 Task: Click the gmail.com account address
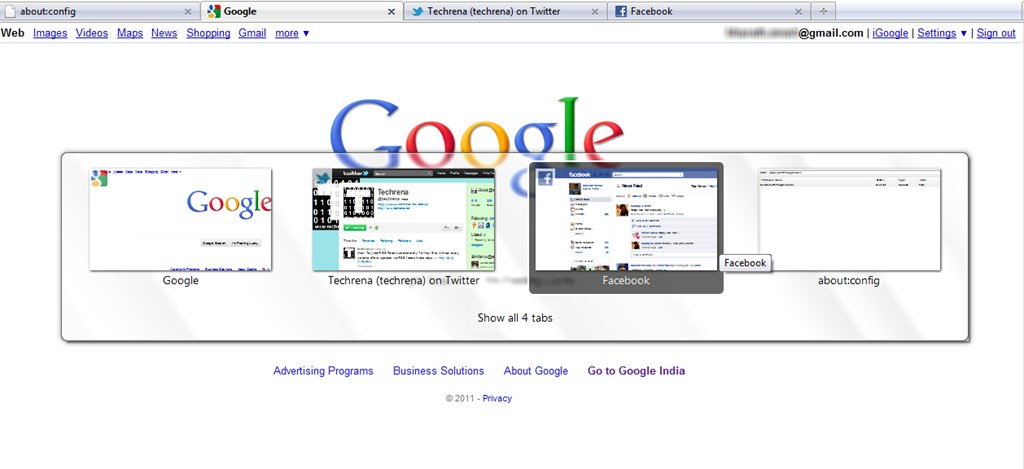pos(794,33)
